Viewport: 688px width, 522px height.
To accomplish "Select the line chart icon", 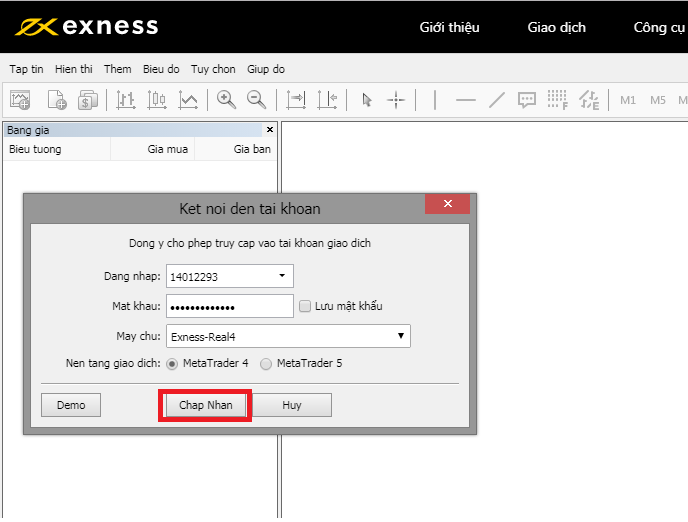I will 188,99.
